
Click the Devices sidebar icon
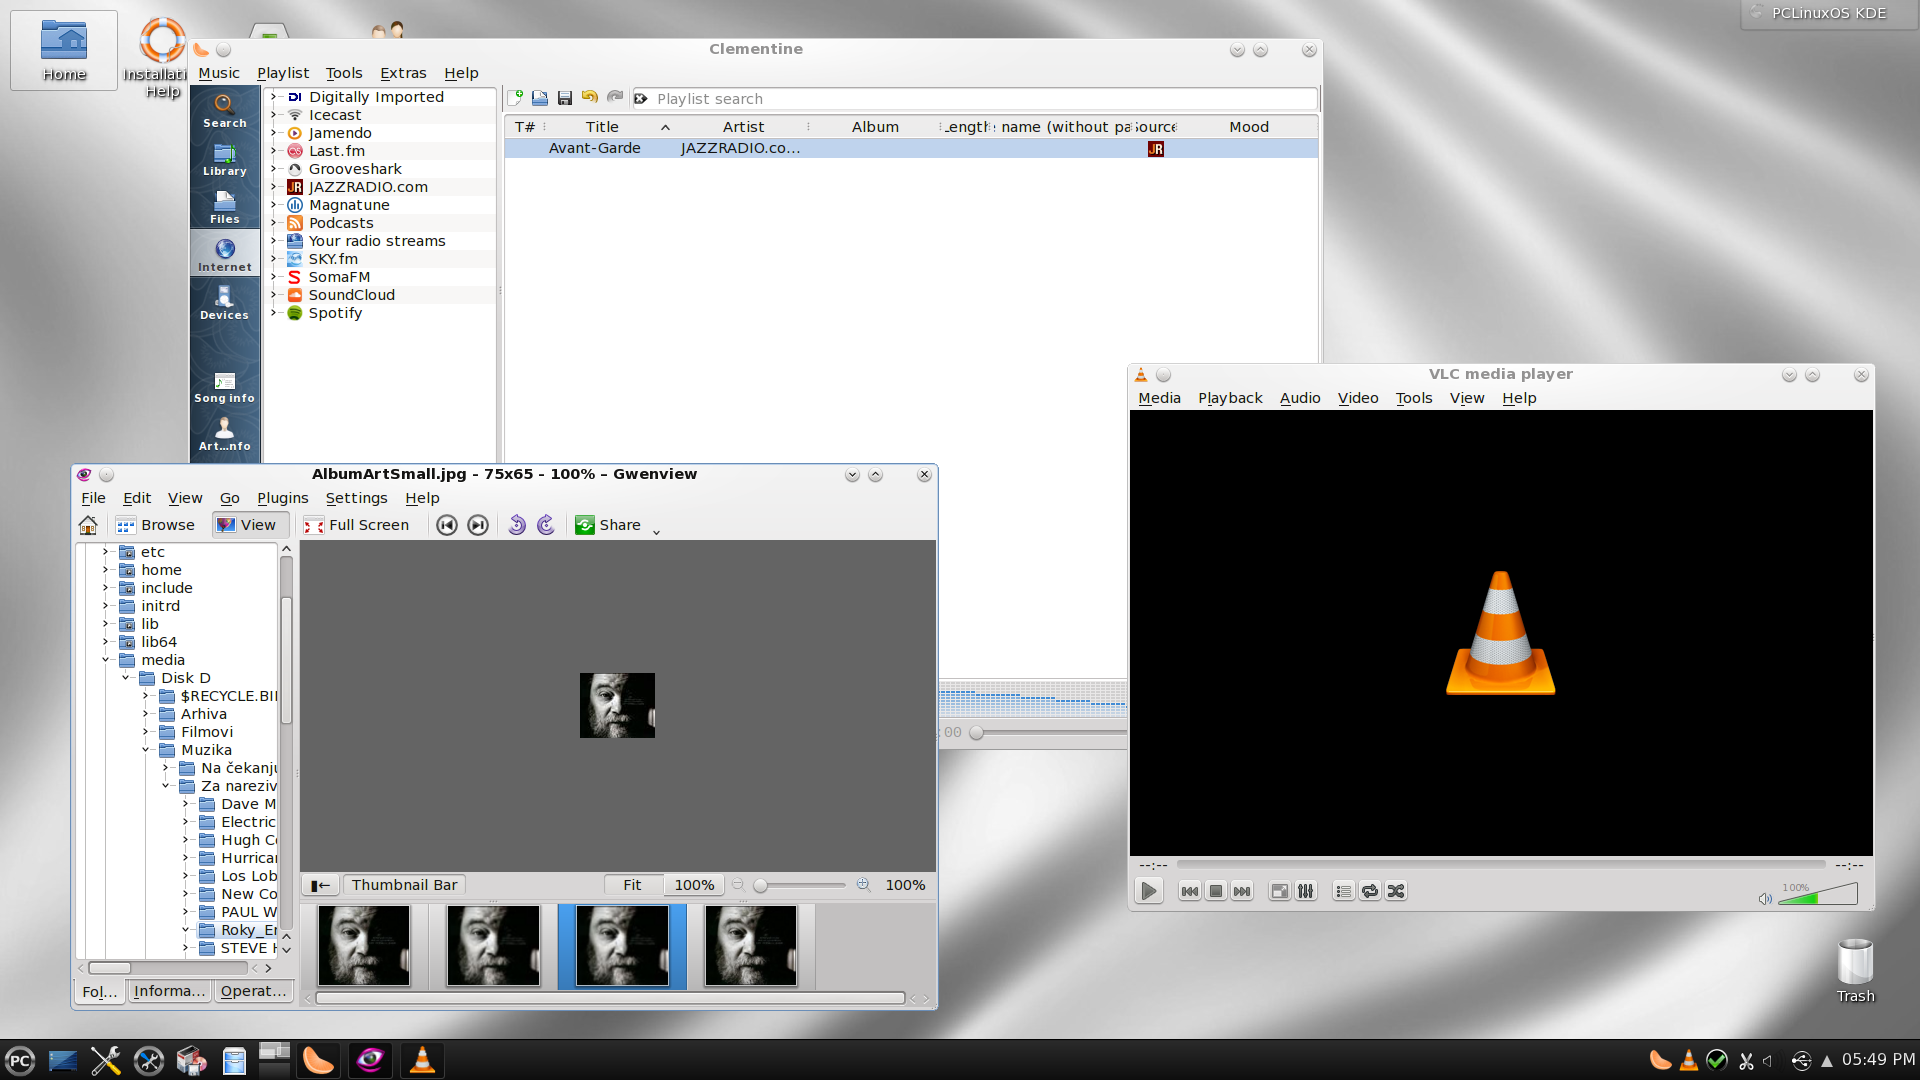coord(224,302)
